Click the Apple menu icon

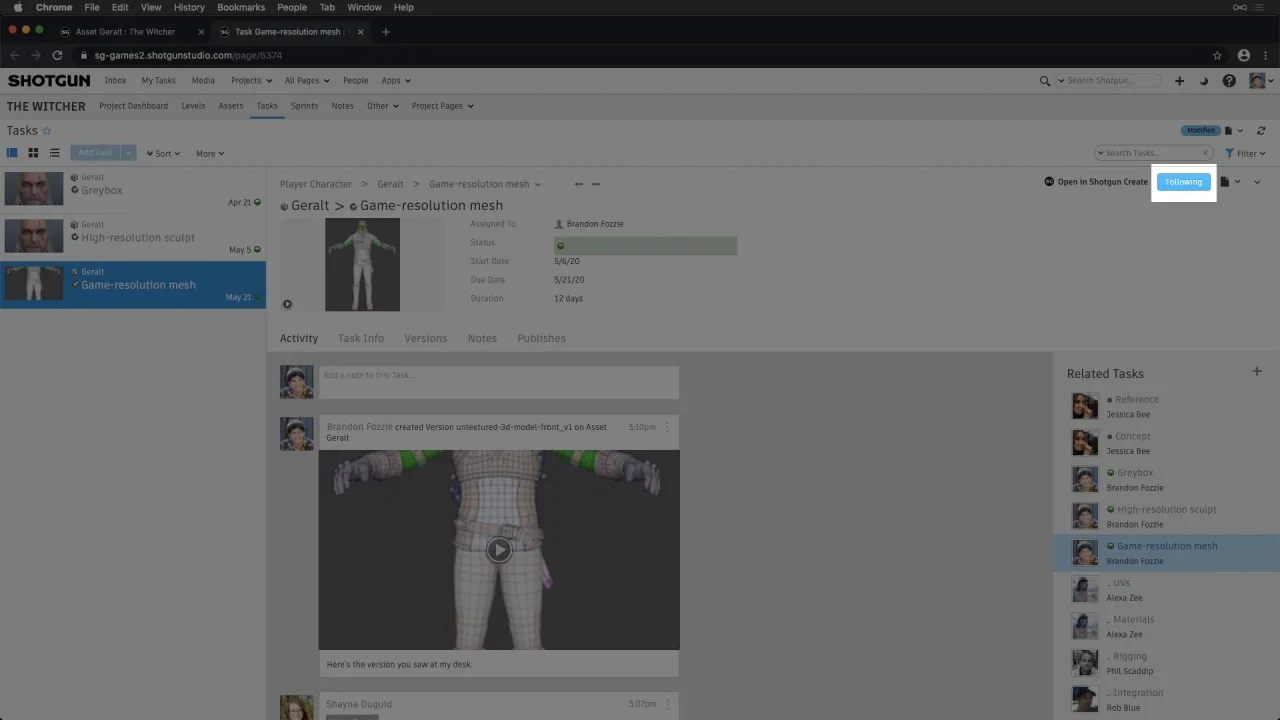pos(17,7)
